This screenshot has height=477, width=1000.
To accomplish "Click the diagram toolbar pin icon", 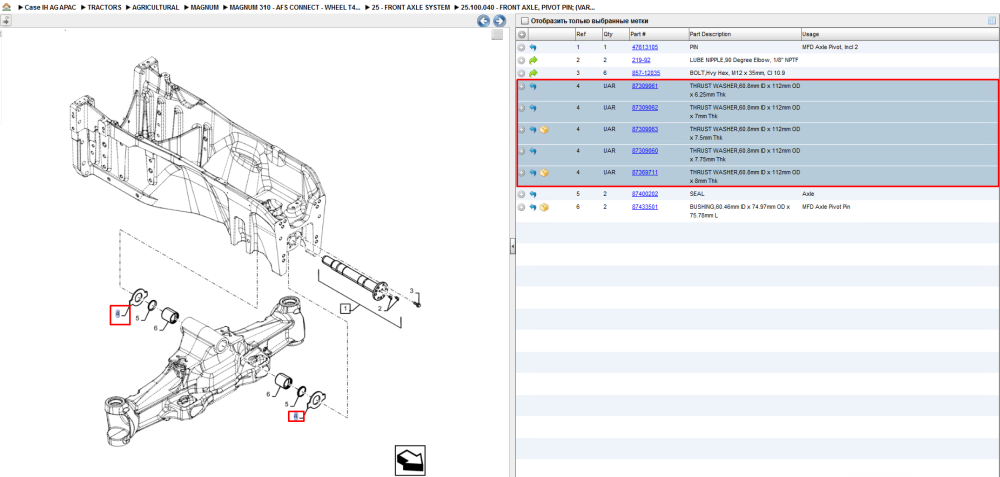I will [x=6, y=20].
